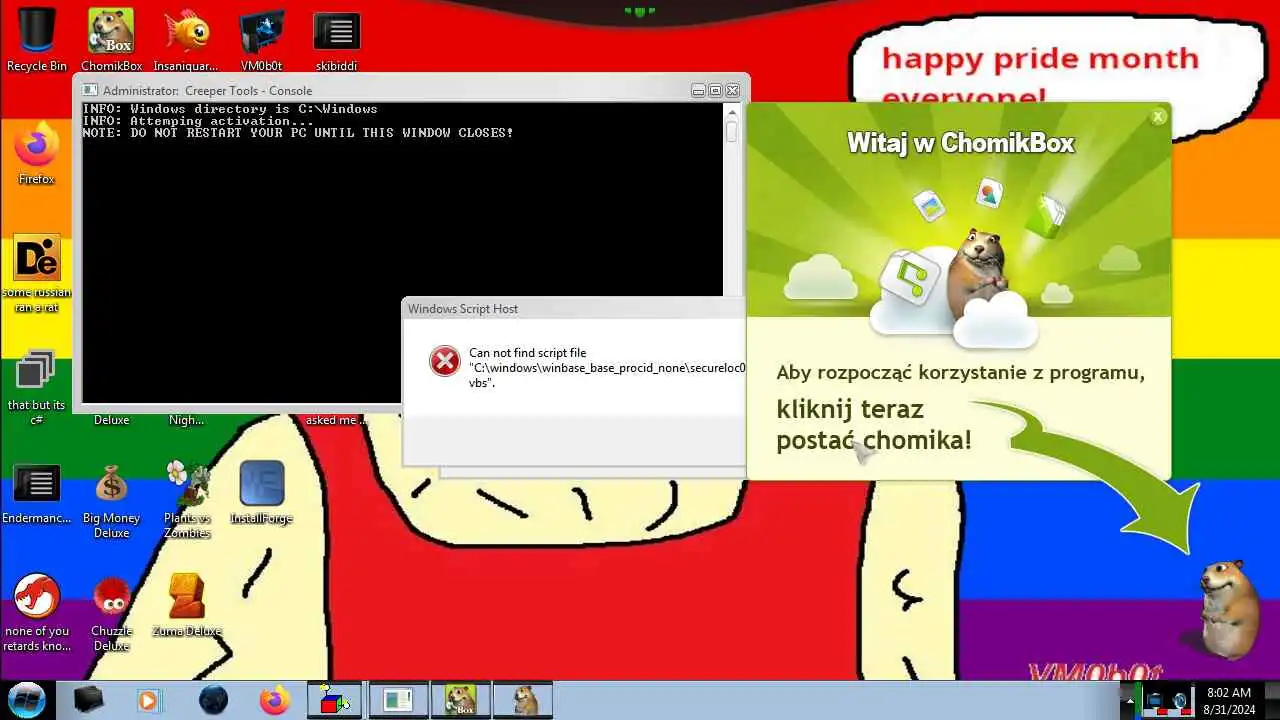
Task: Select the 'some russian ran a rat' De icon
Action: pyautogui.click(x=37, y=273)
